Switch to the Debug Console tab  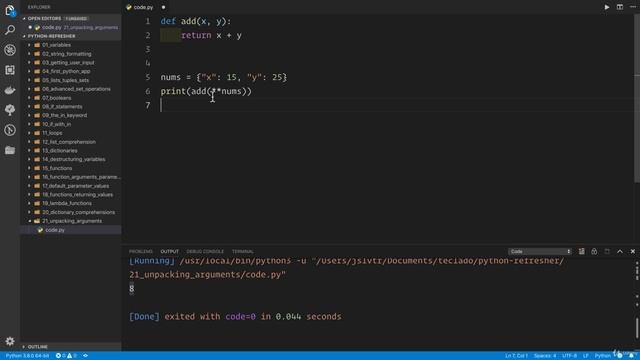205,251
